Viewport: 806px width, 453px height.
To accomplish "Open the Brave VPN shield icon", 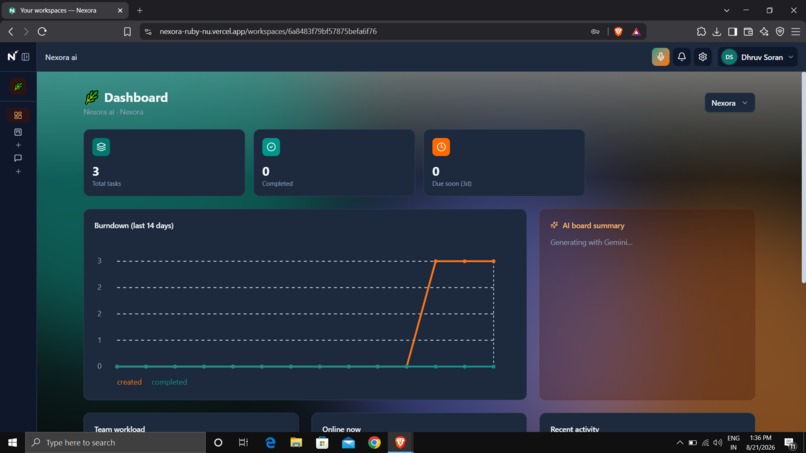I will [780, 31].
